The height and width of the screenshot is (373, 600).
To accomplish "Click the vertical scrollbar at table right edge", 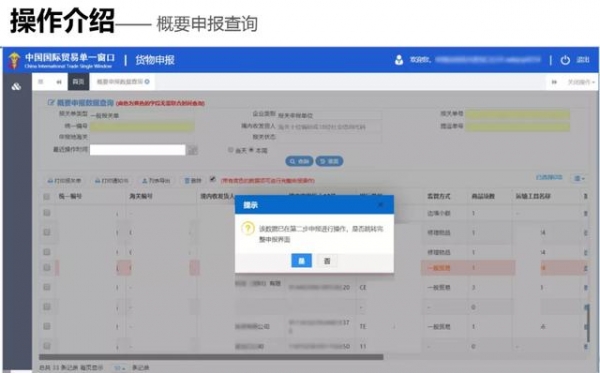I will point(589,324).
